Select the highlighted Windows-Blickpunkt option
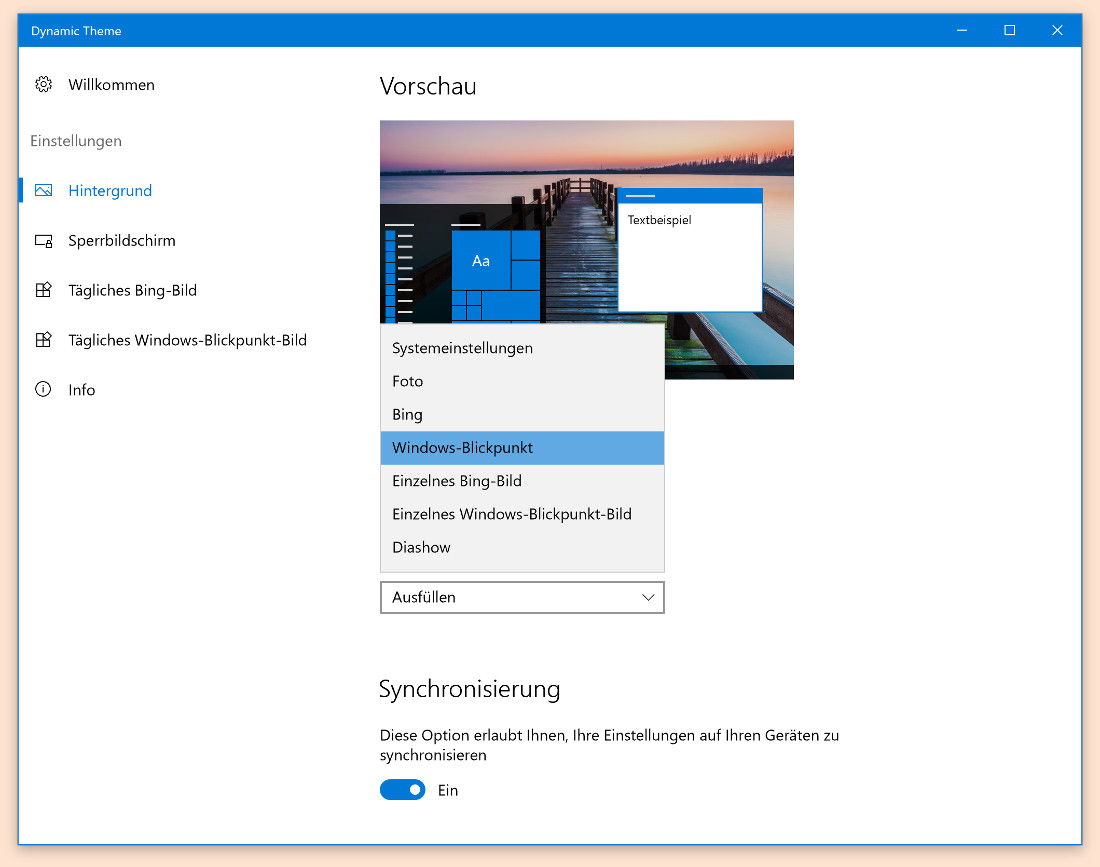 [523, 448]
